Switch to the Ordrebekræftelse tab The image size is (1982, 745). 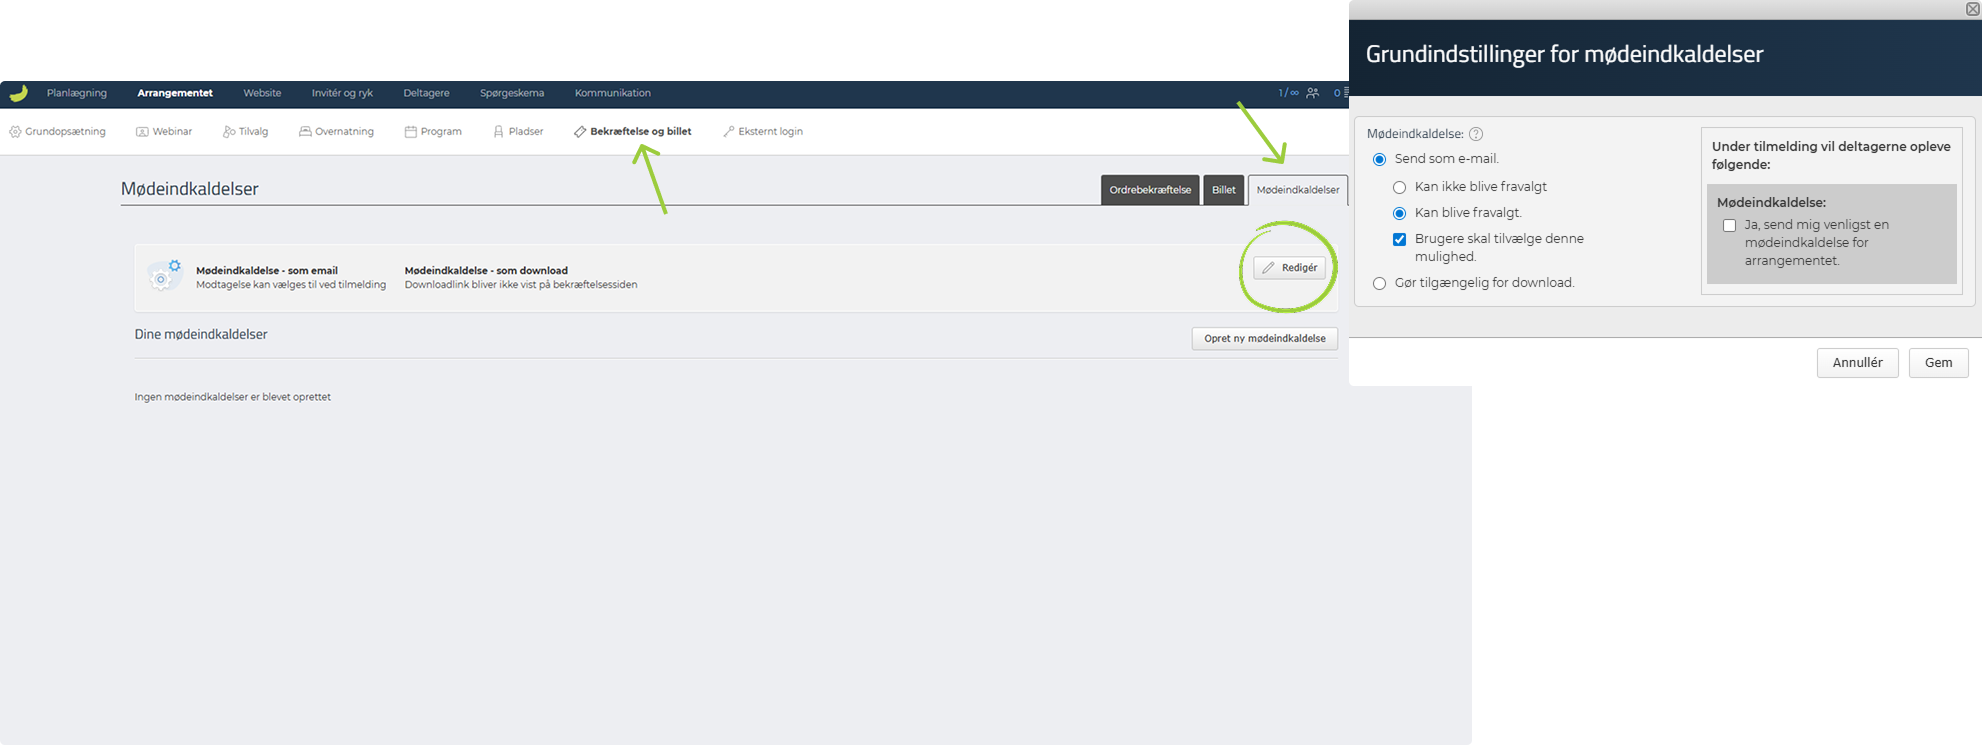coord(1150,190)
